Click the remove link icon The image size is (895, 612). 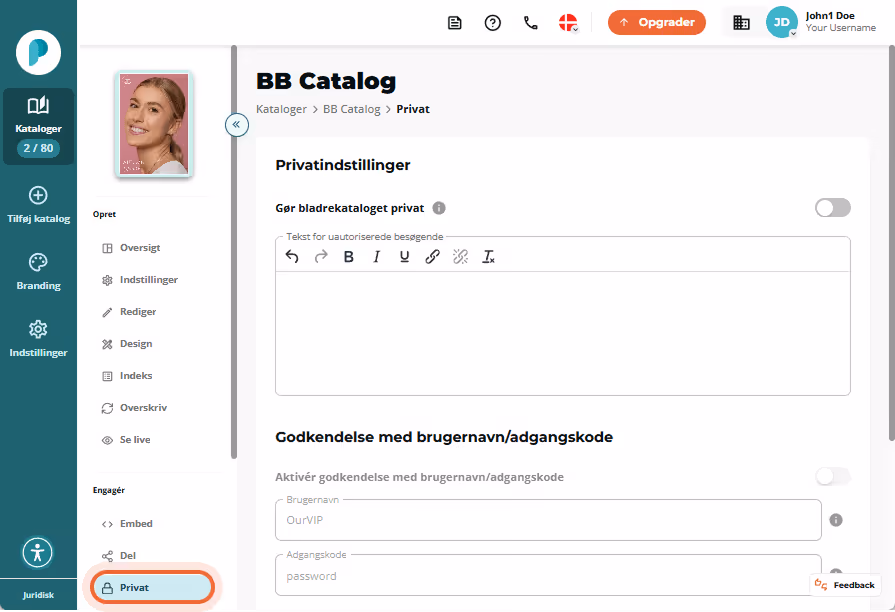click(x=461, y=257)
